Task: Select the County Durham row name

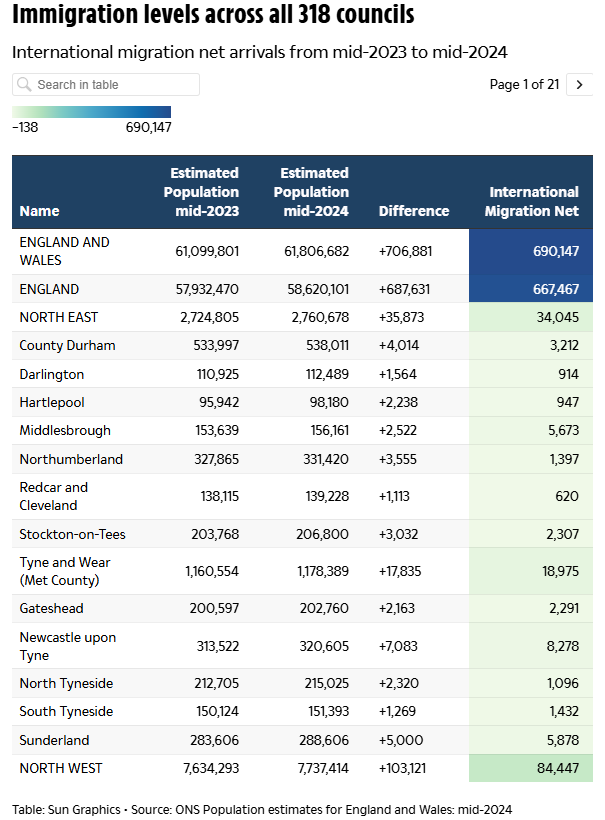Action: (x=67, y=346)
